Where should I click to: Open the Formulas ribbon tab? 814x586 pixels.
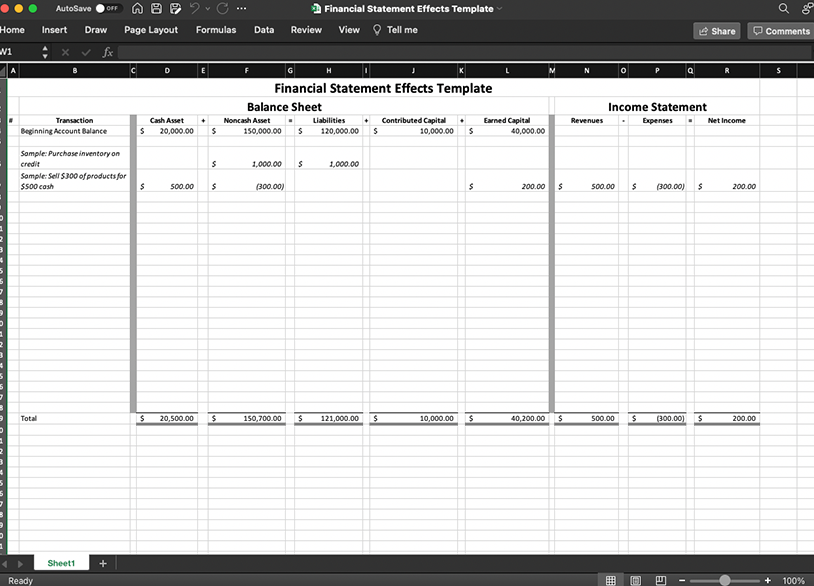[x=216, y=30]
